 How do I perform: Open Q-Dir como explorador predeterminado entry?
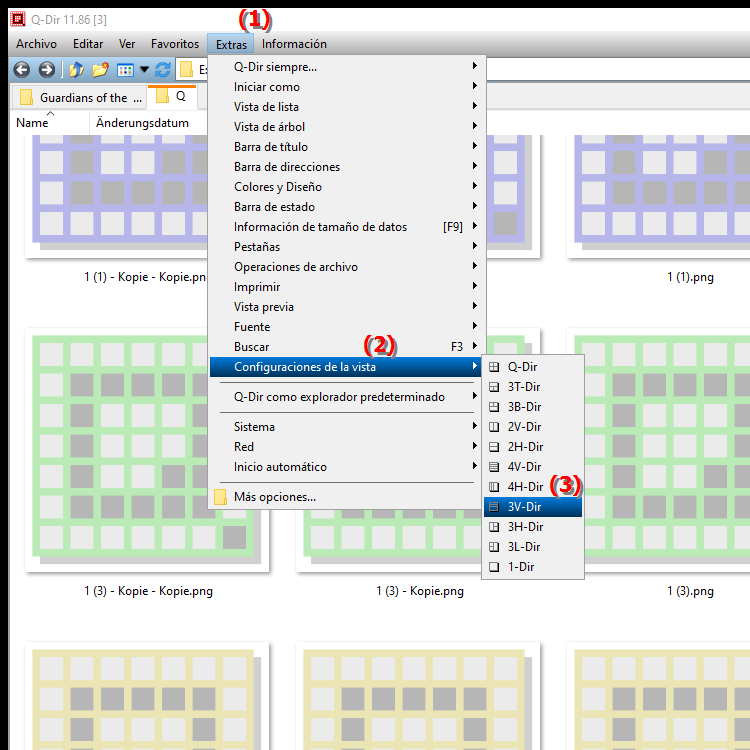point(345,397)
